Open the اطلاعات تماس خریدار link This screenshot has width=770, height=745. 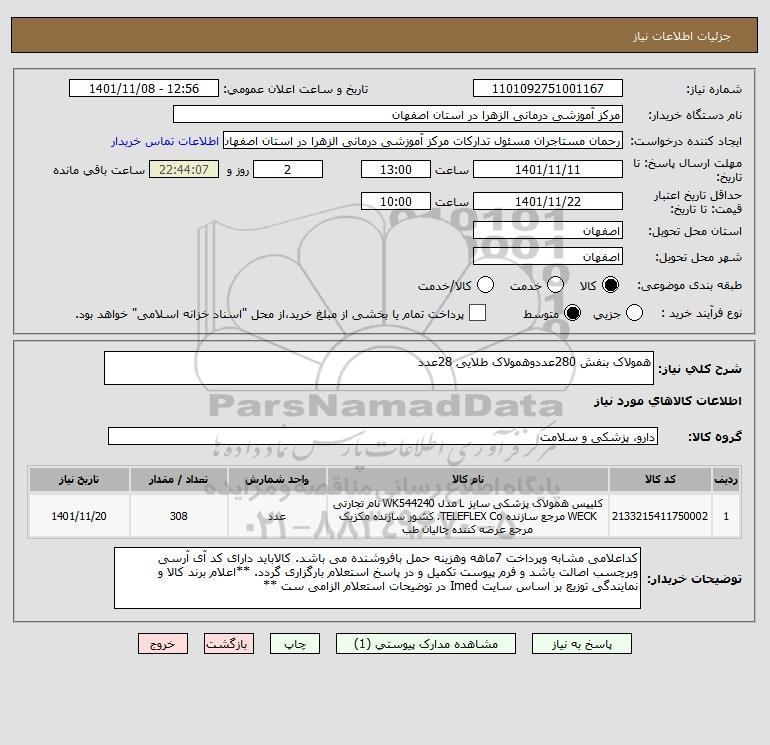pos(165,141)
